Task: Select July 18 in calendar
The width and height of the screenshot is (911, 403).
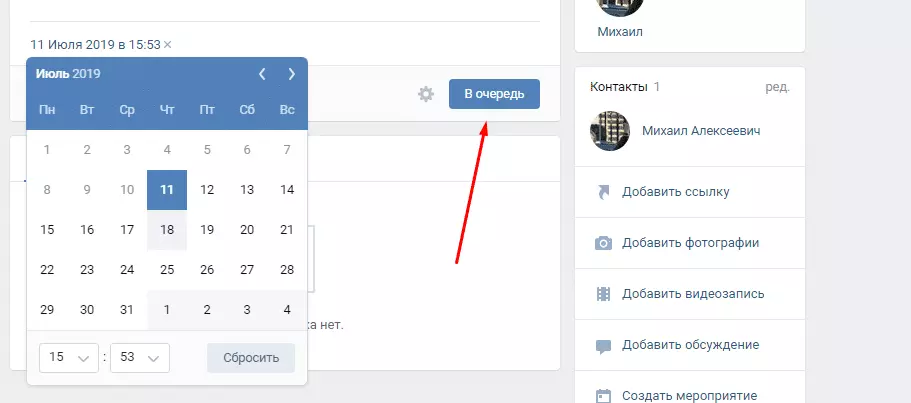Action: click(167, 230)
